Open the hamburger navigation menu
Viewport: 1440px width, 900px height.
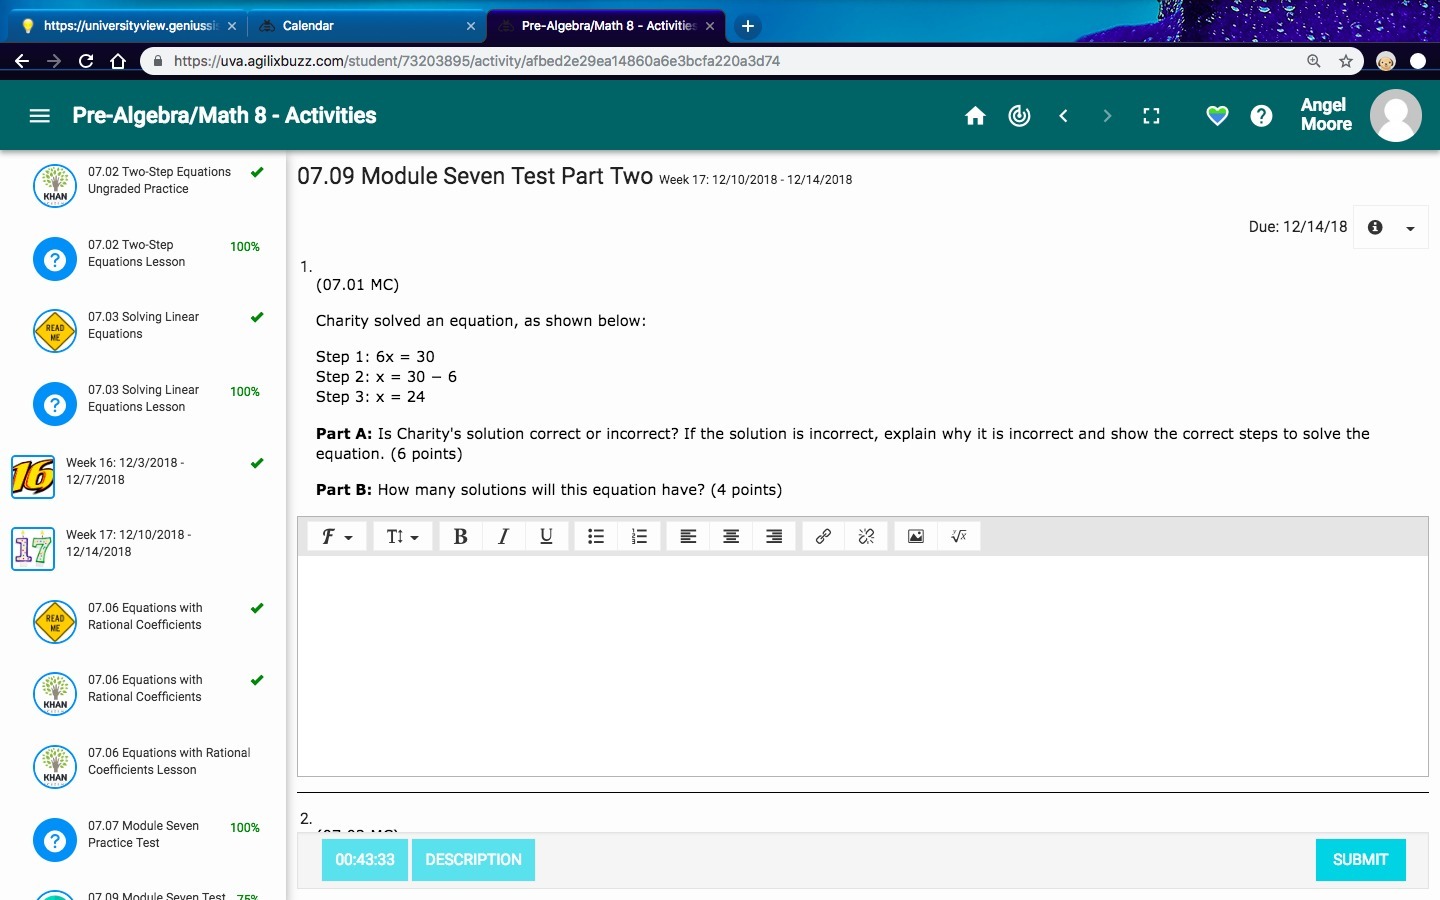(x=40, y=116)
